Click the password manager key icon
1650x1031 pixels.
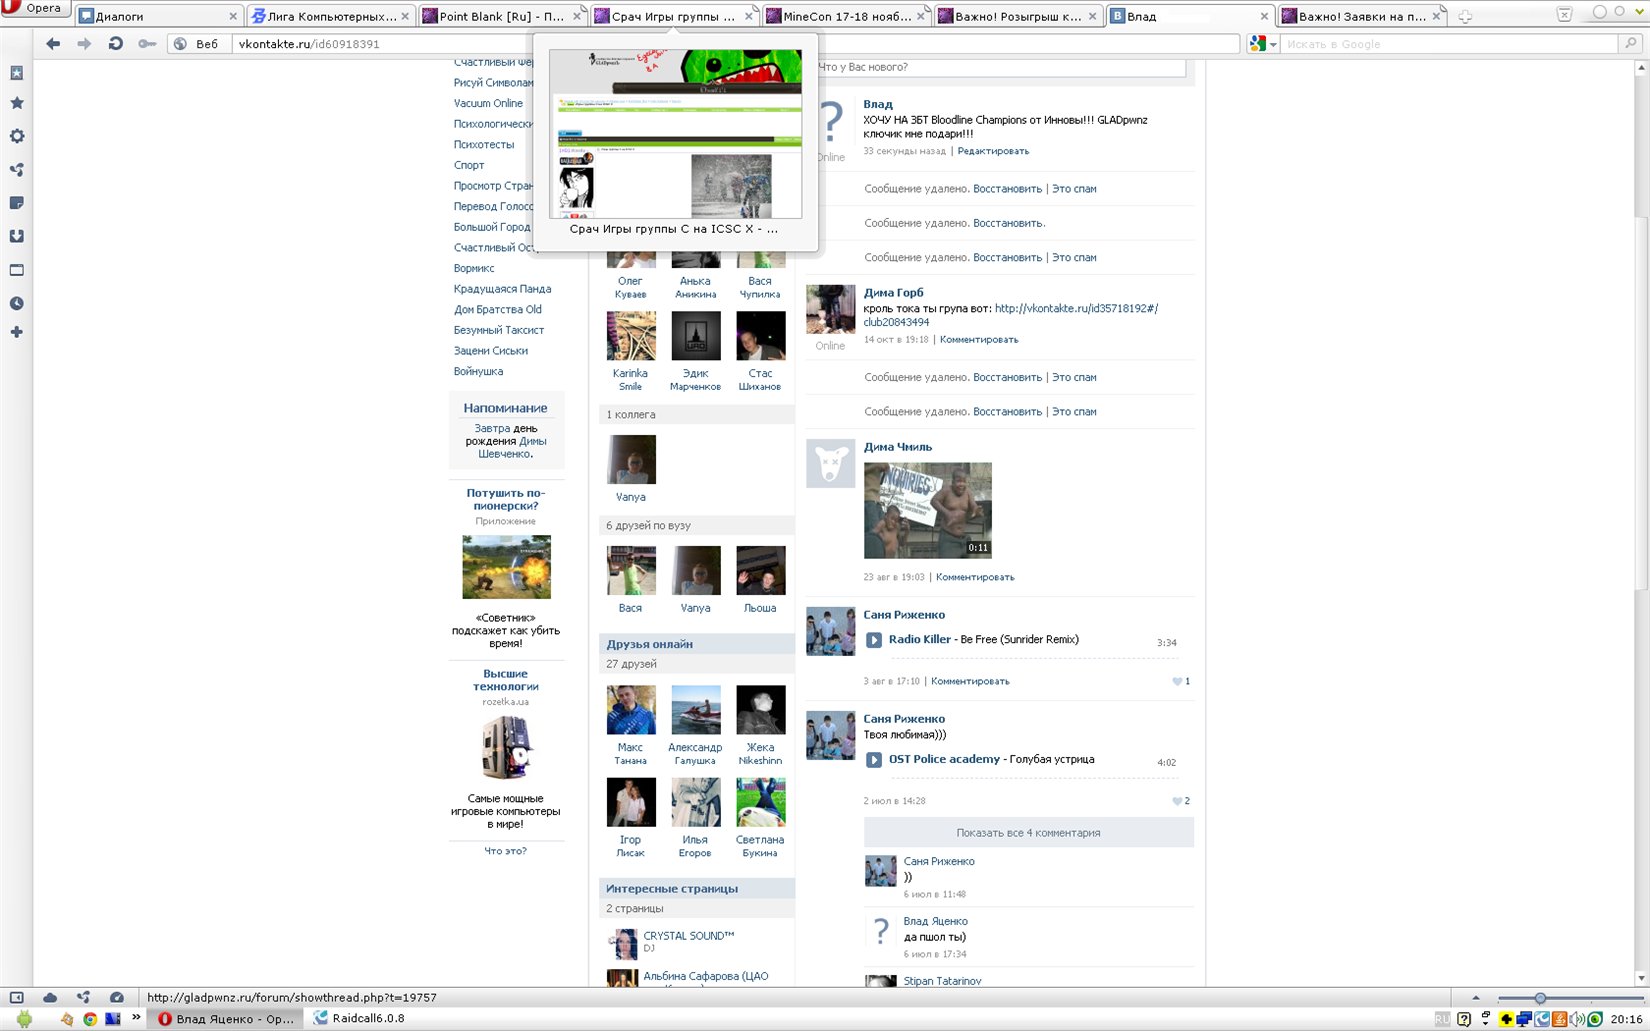coord(147,44)
